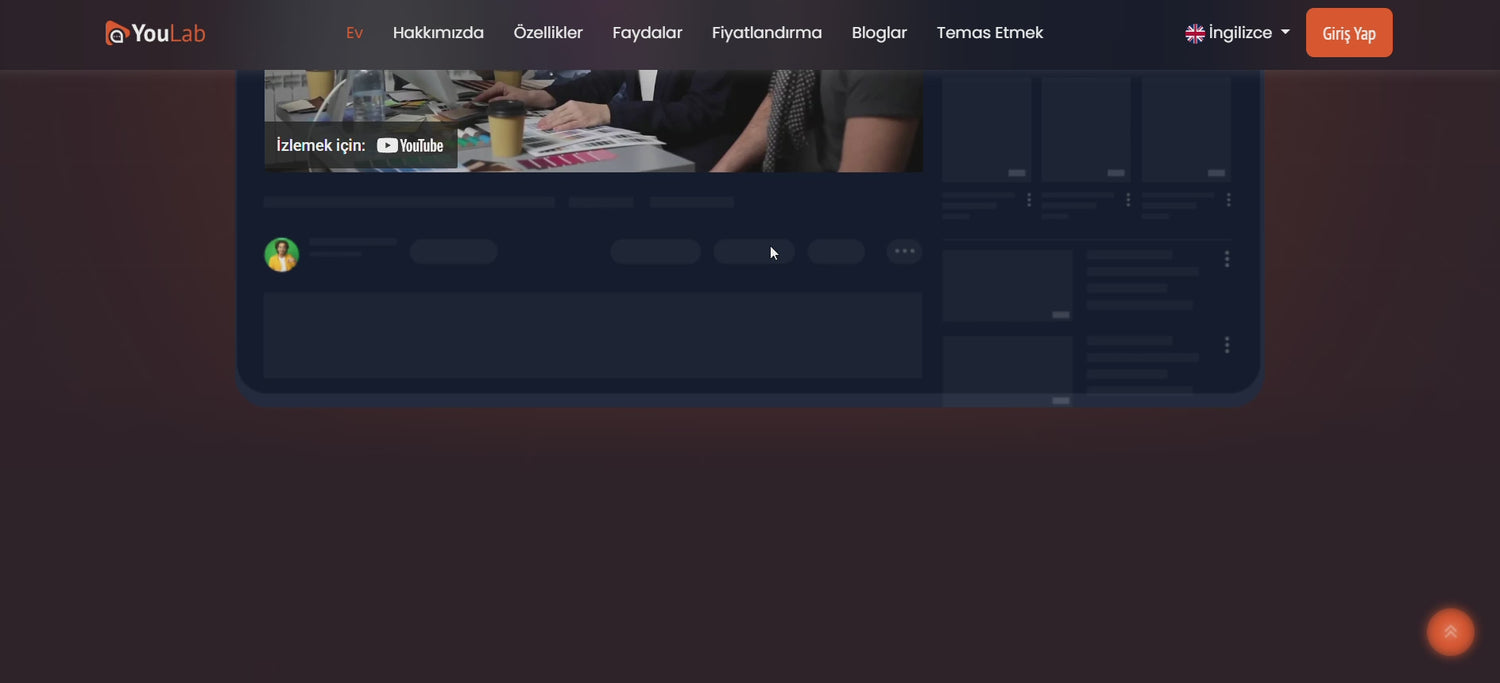Select Özellikler in the navigation bar
1500x683 pixels.
point(548,33)
